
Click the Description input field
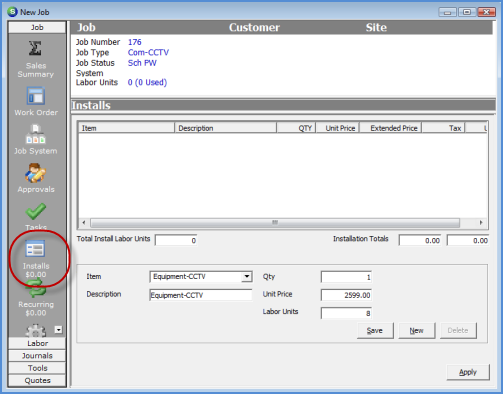tap(201, 295)
